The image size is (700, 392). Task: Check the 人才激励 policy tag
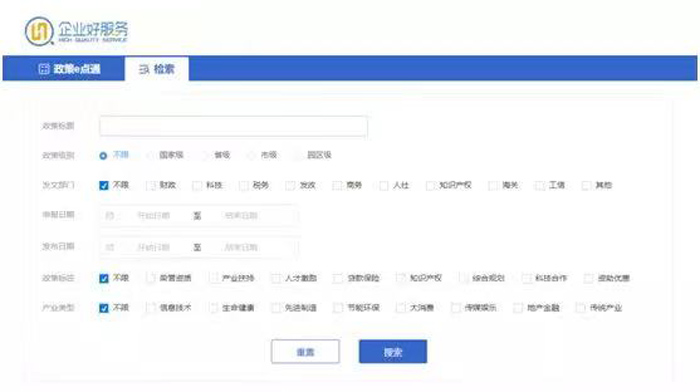click(276, 278)
